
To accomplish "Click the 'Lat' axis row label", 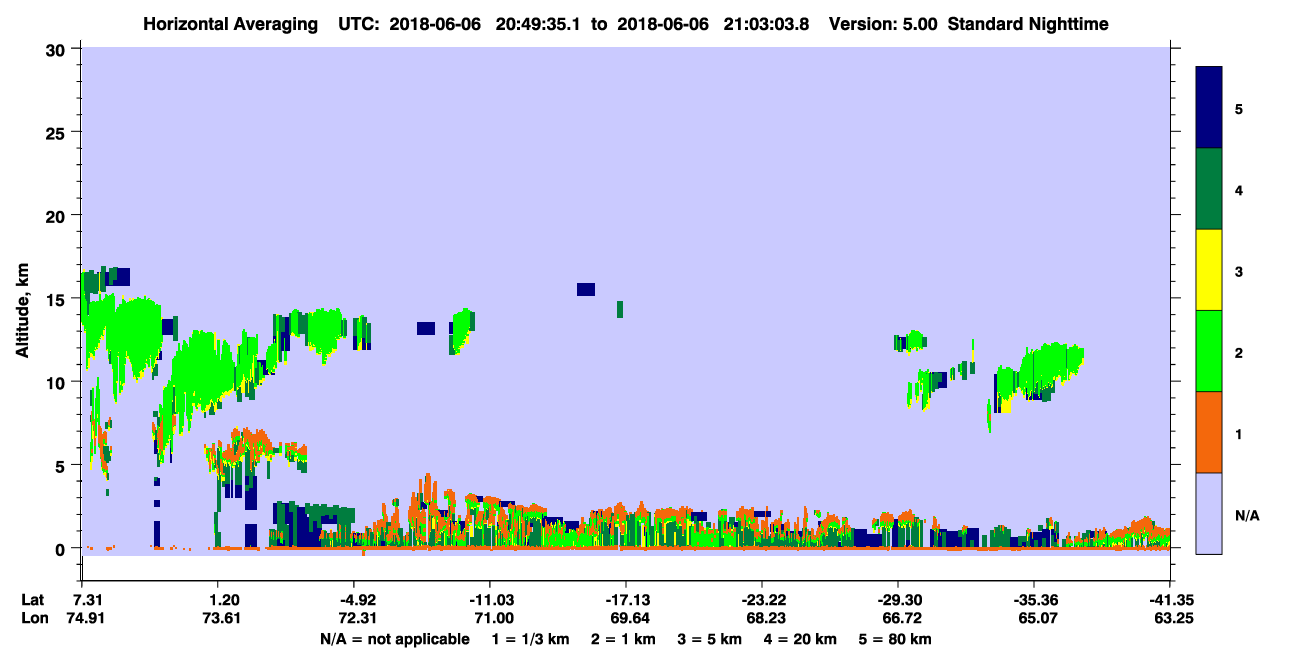I will pos(33,600).
